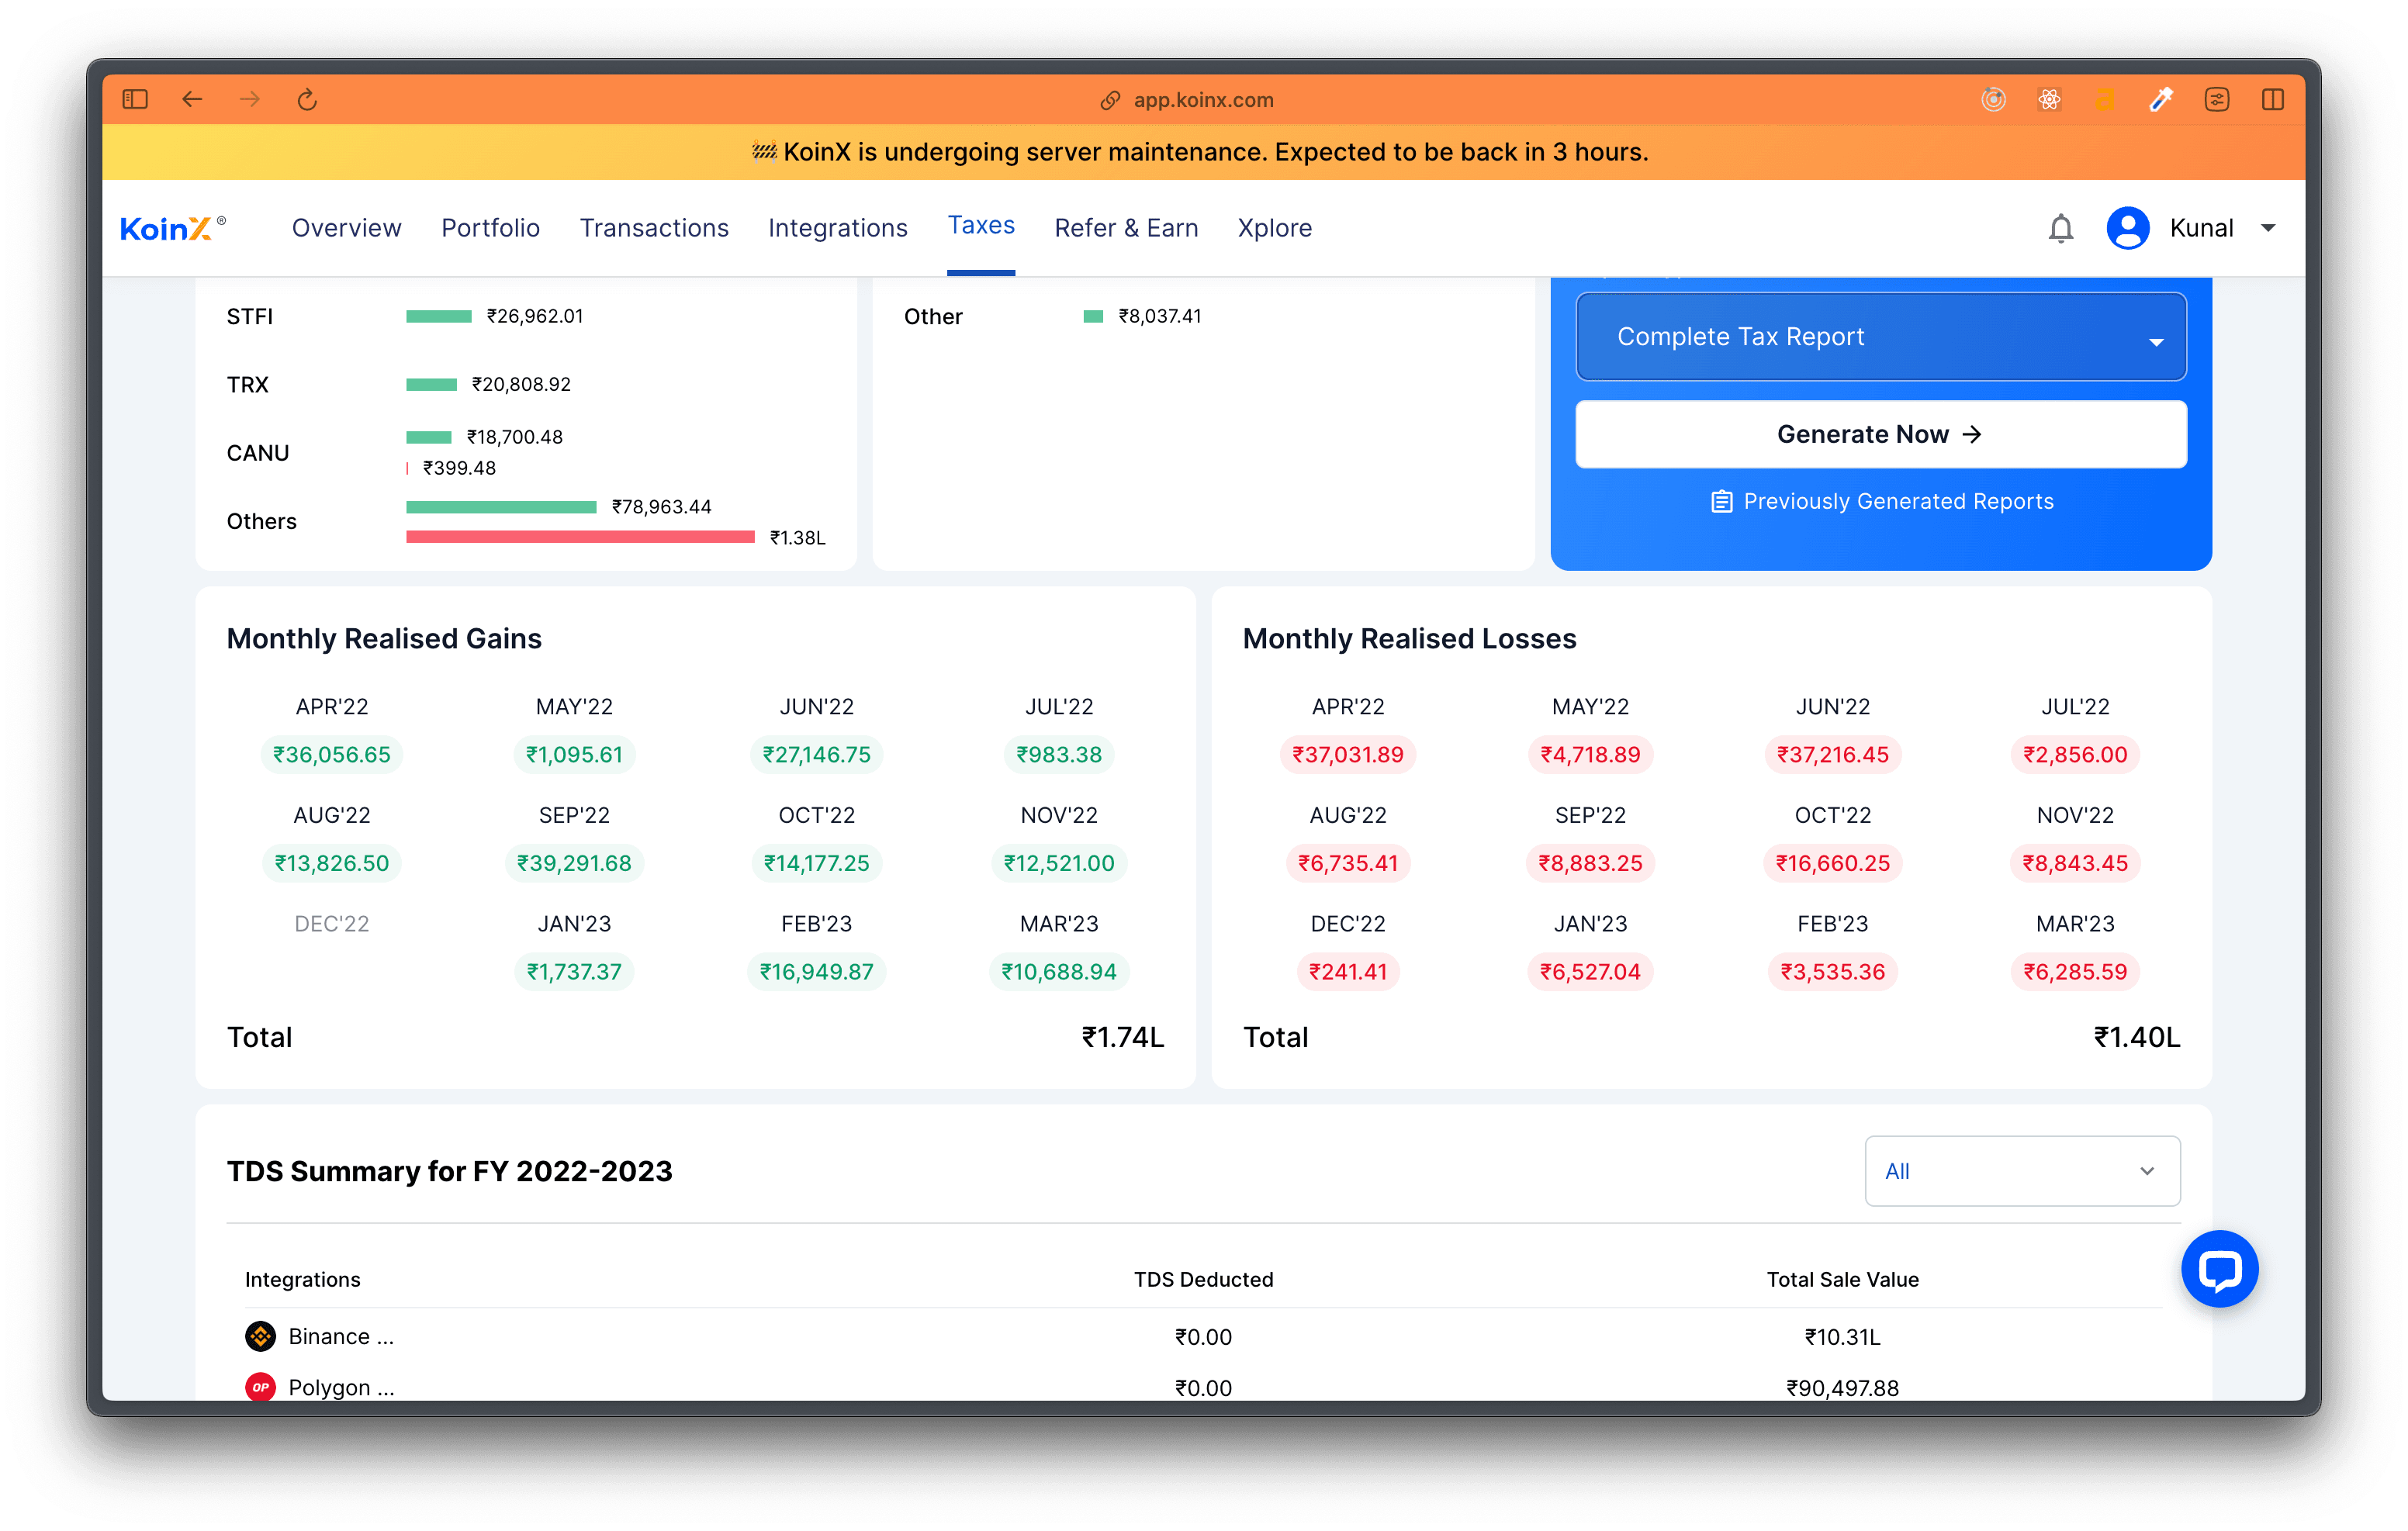
Task: Expand the account menu arrow beside Kunal
Action: coord(2268,229)
